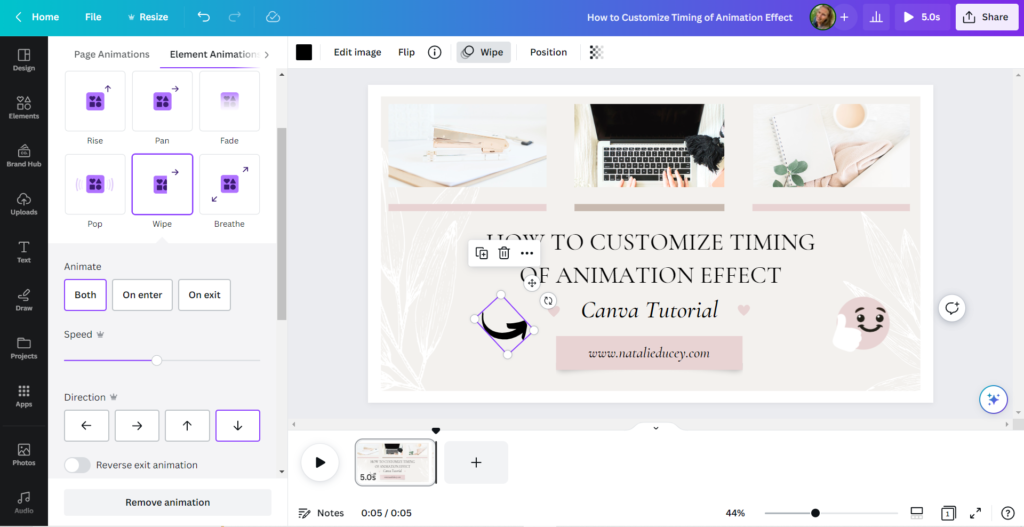This screenshot has height=527, width=1024.
Task: Open the File menu
Action: (x=93, y=17)
